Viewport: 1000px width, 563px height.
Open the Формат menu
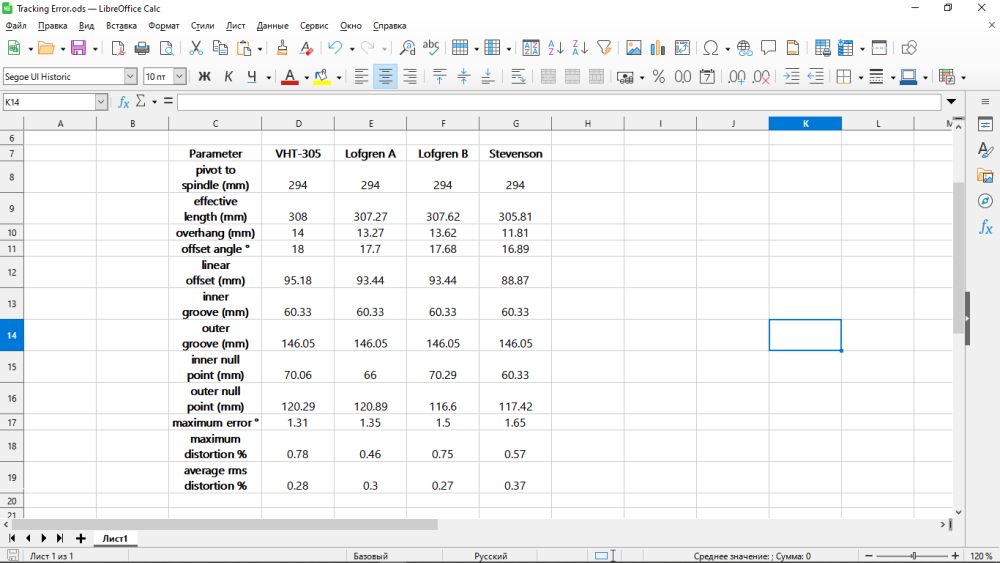164,25
